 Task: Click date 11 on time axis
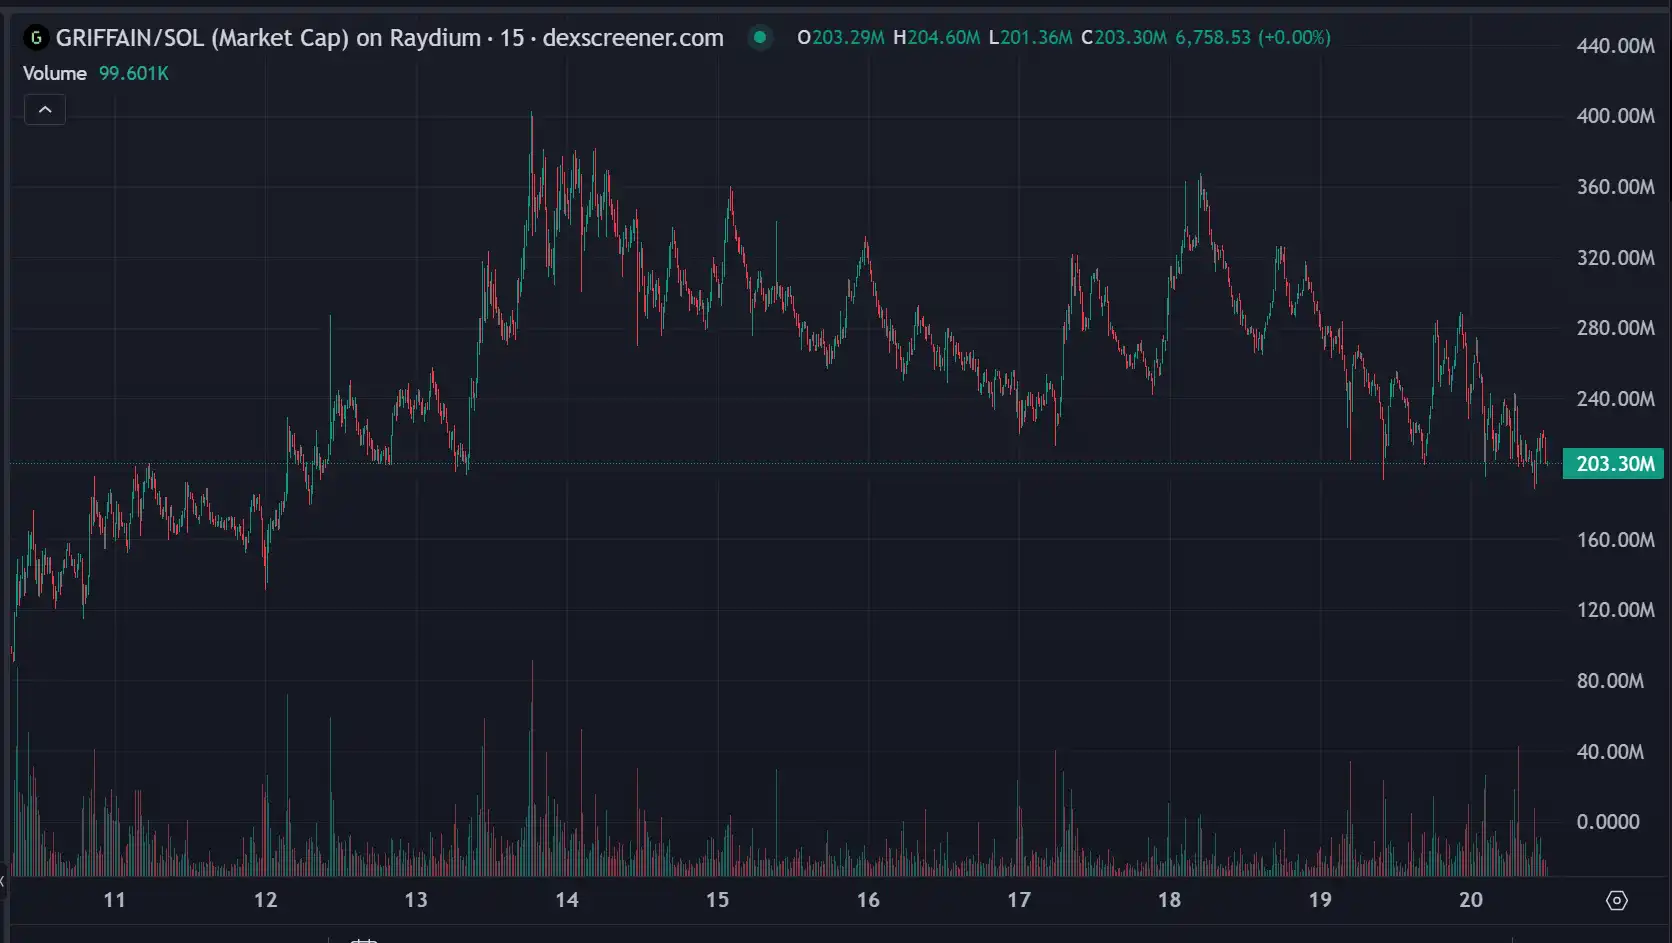[115, 900]
